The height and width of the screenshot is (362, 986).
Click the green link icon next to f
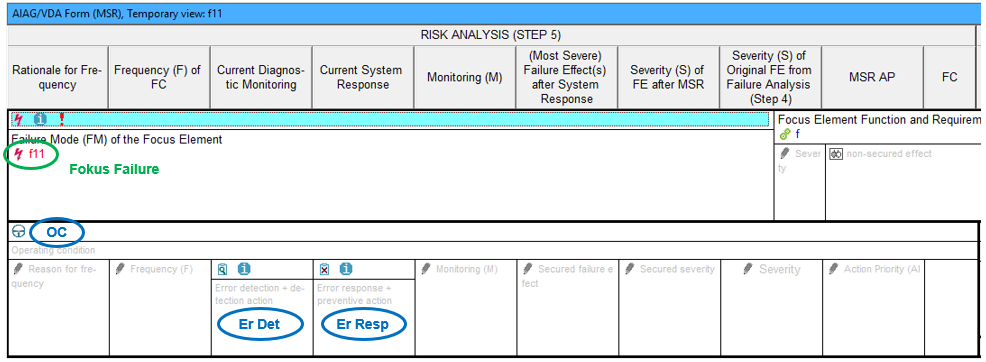tap(785, 134)
